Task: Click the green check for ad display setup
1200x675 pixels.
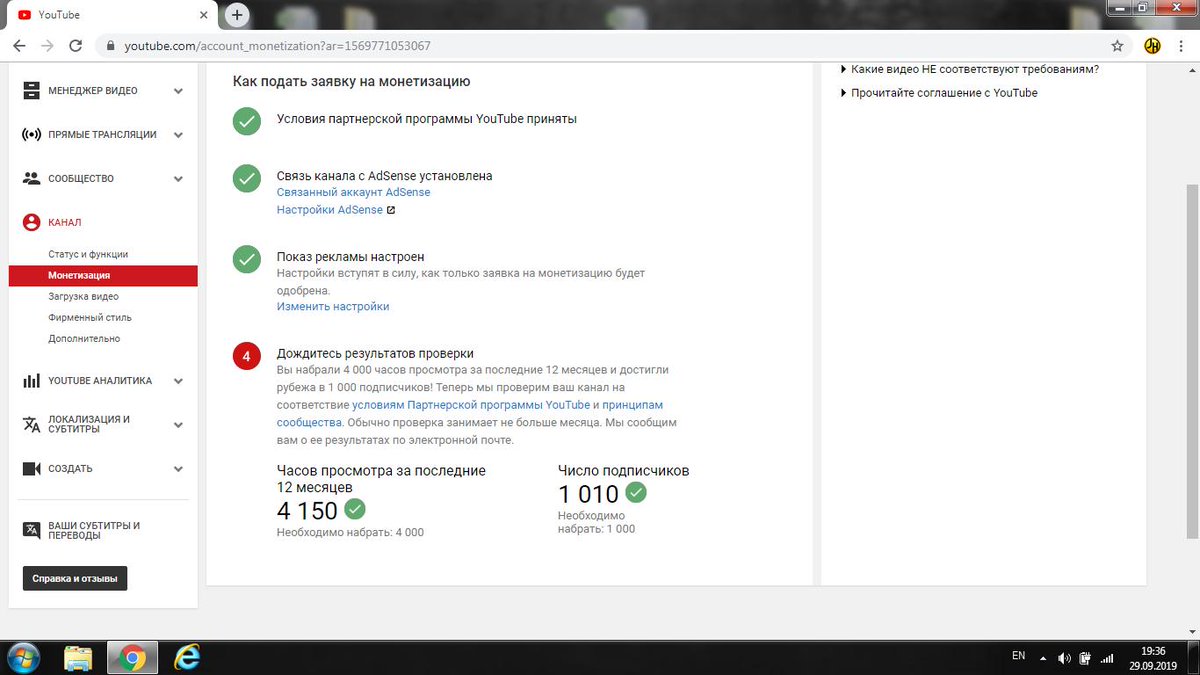Action: [x=246, y=260]
